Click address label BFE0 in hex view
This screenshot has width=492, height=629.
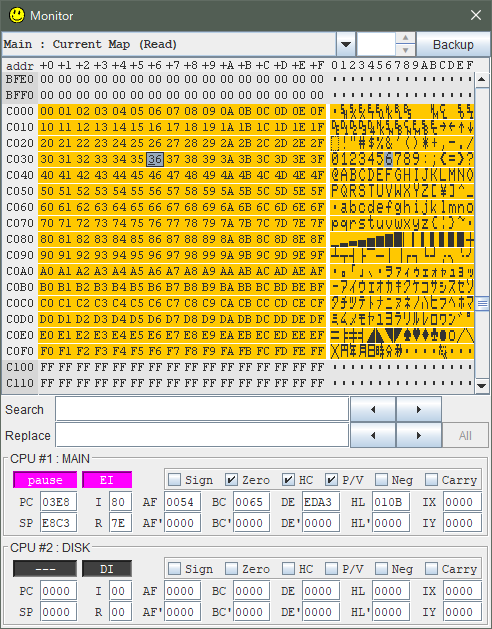(20, 79)
